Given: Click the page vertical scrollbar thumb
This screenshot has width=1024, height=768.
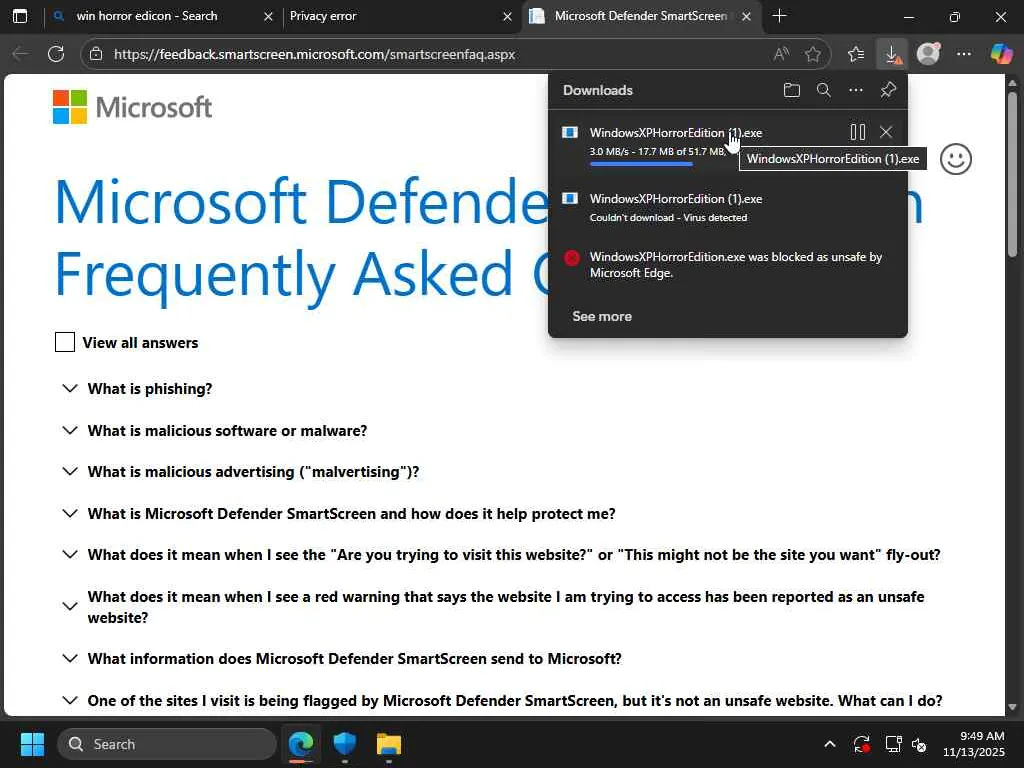Looking at the screenshot, I should [1012, 174].
